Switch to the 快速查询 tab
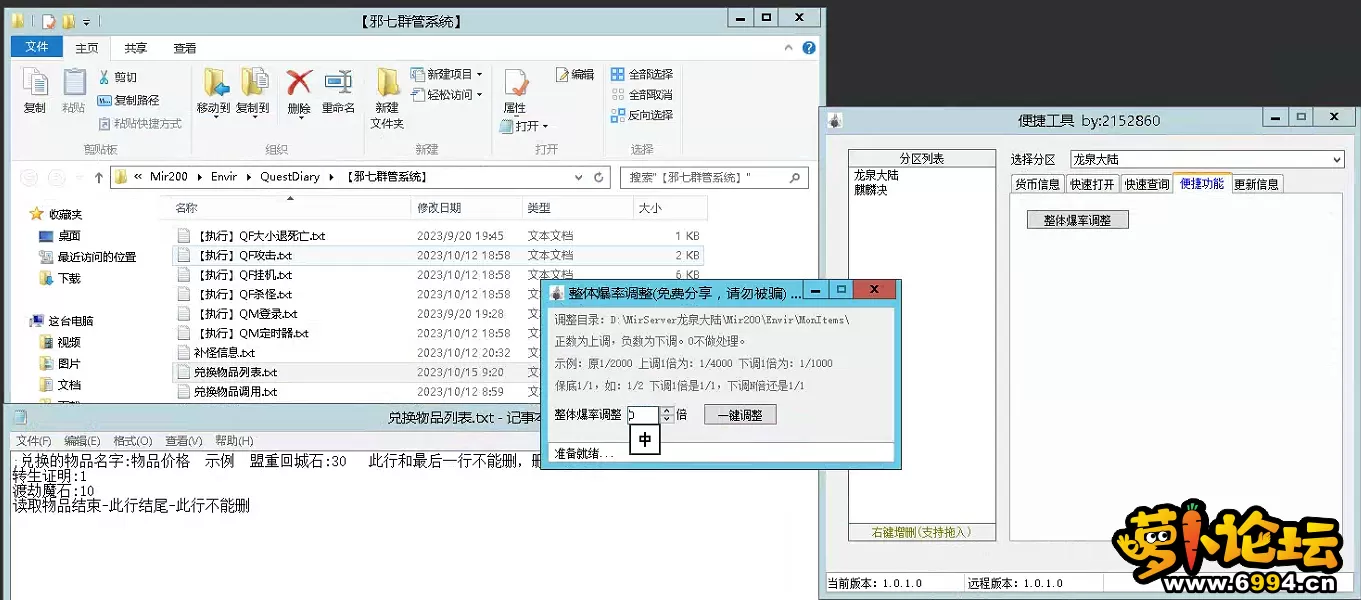 pyautogui.click(x=1146, y=184)
